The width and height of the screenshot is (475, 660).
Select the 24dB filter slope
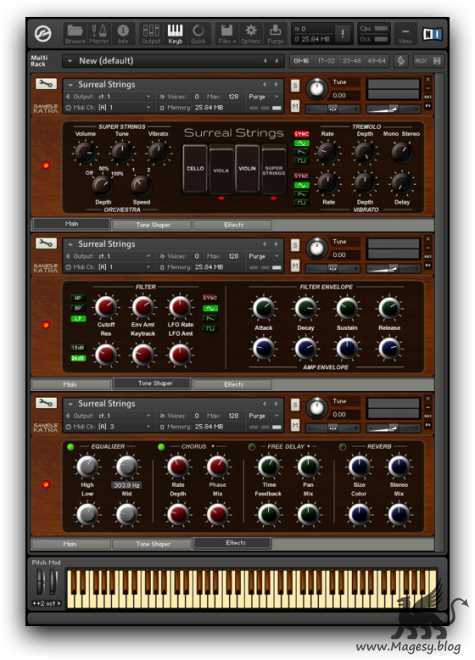(78, 358)
